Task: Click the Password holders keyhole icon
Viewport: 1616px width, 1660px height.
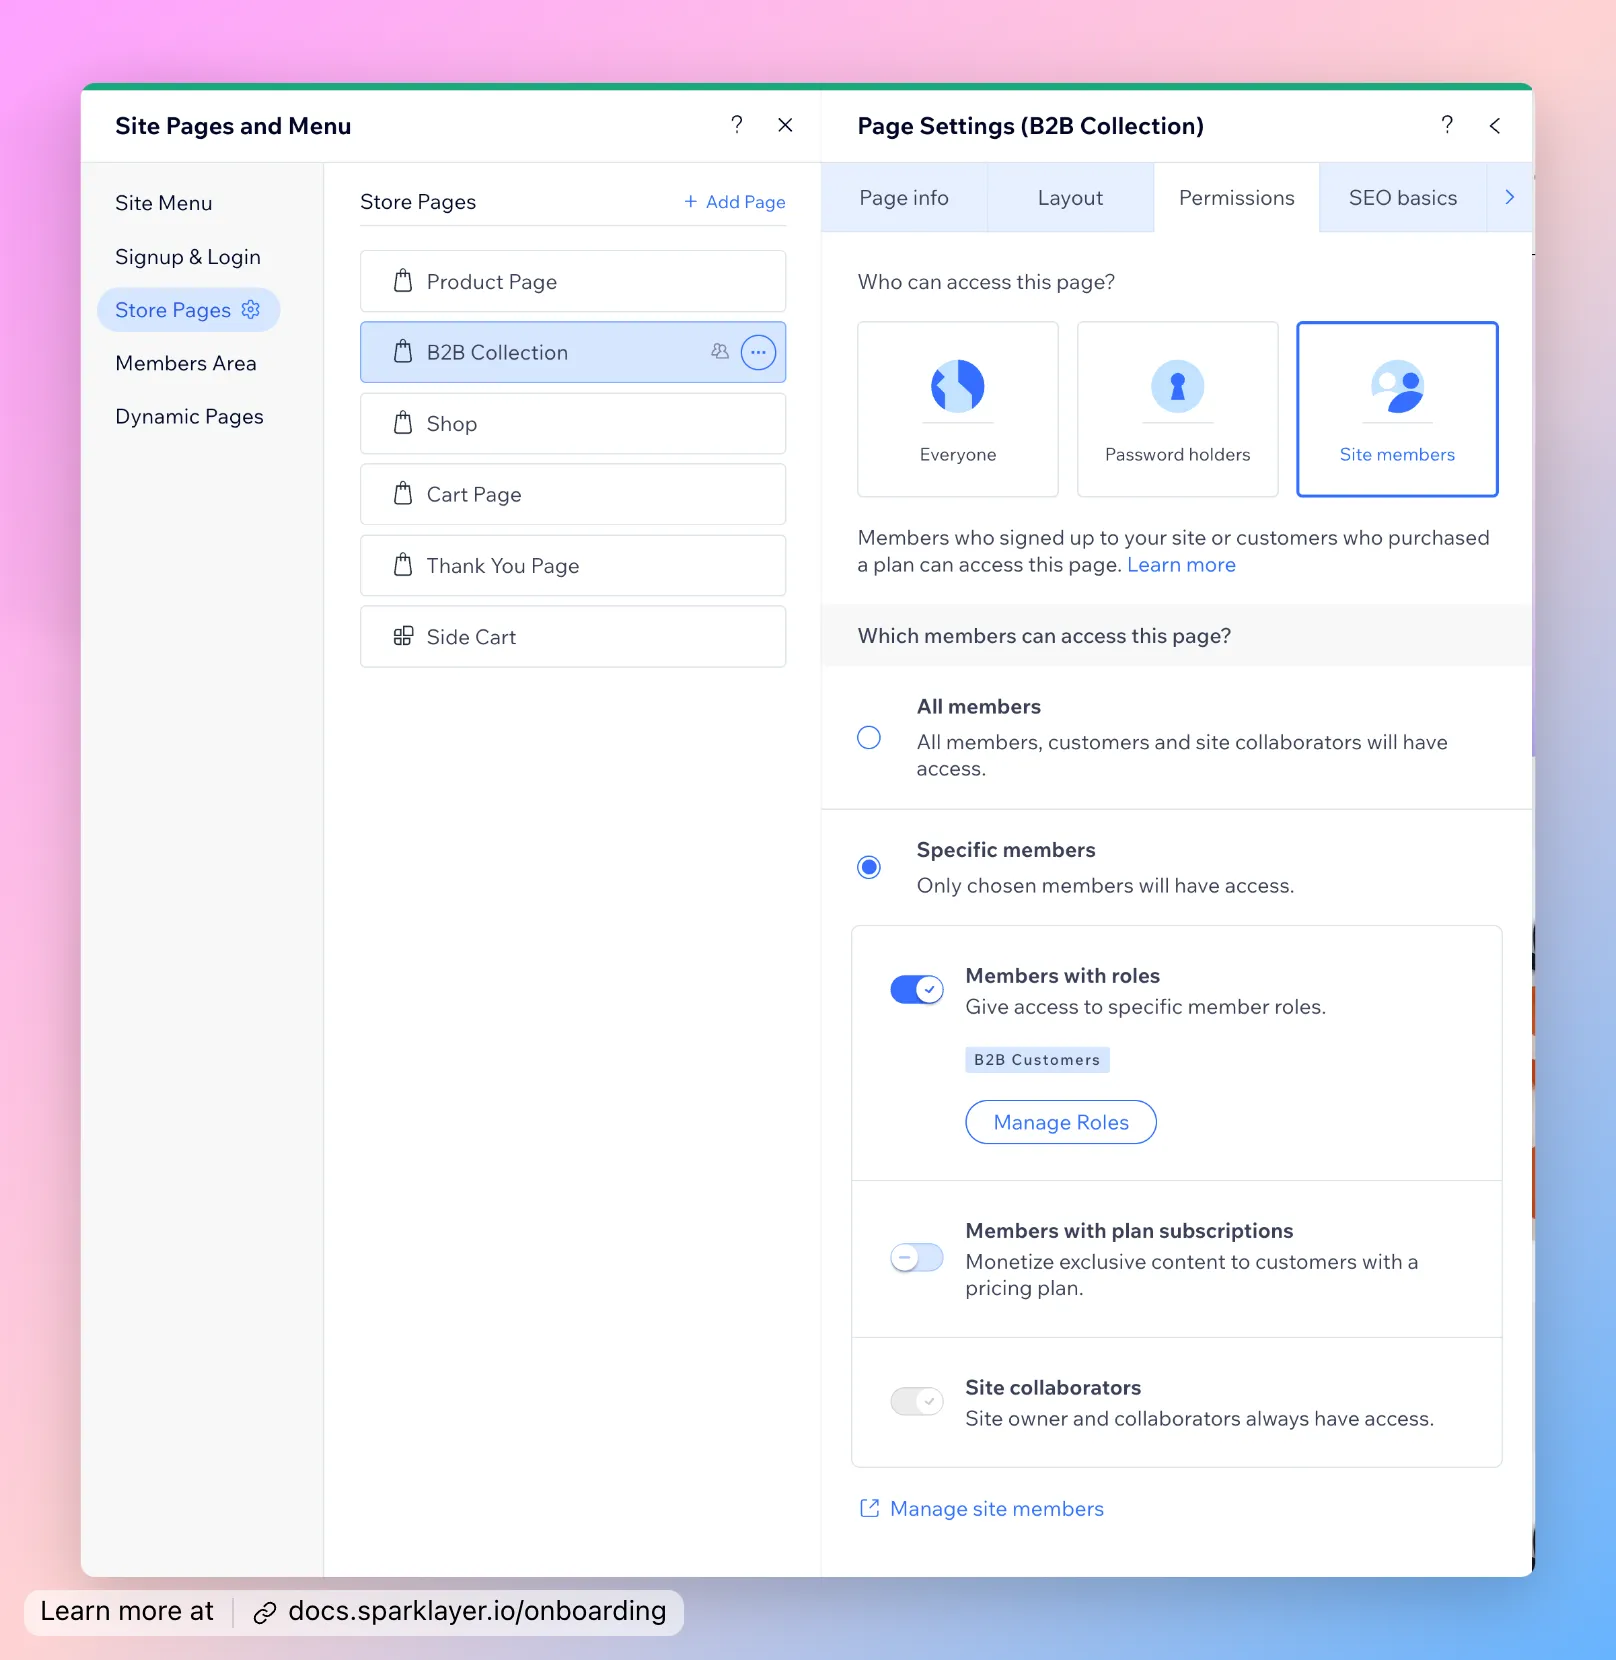Action: tap(1177, 386)
